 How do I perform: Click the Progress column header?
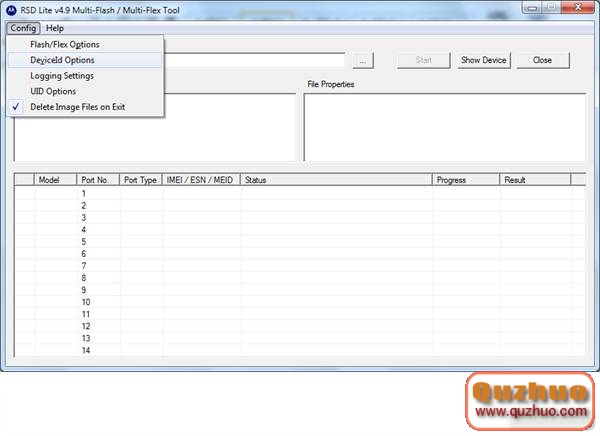point(466,180)
